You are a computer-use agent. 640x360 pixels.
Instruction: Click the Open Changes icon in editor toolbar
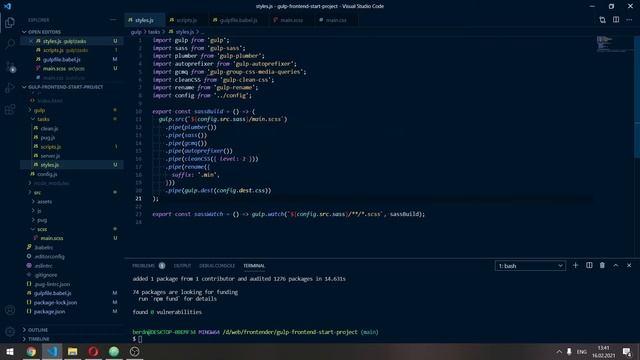pyautogui.click(x=602, y=20)
